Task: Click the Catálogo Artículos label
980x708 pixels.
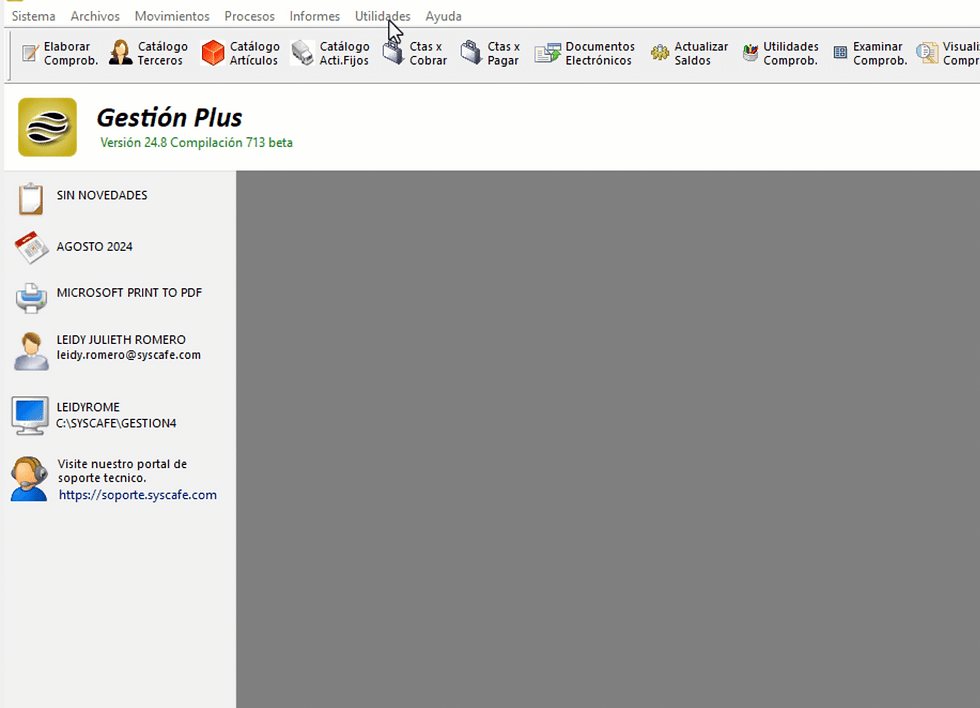Action: 254,54
